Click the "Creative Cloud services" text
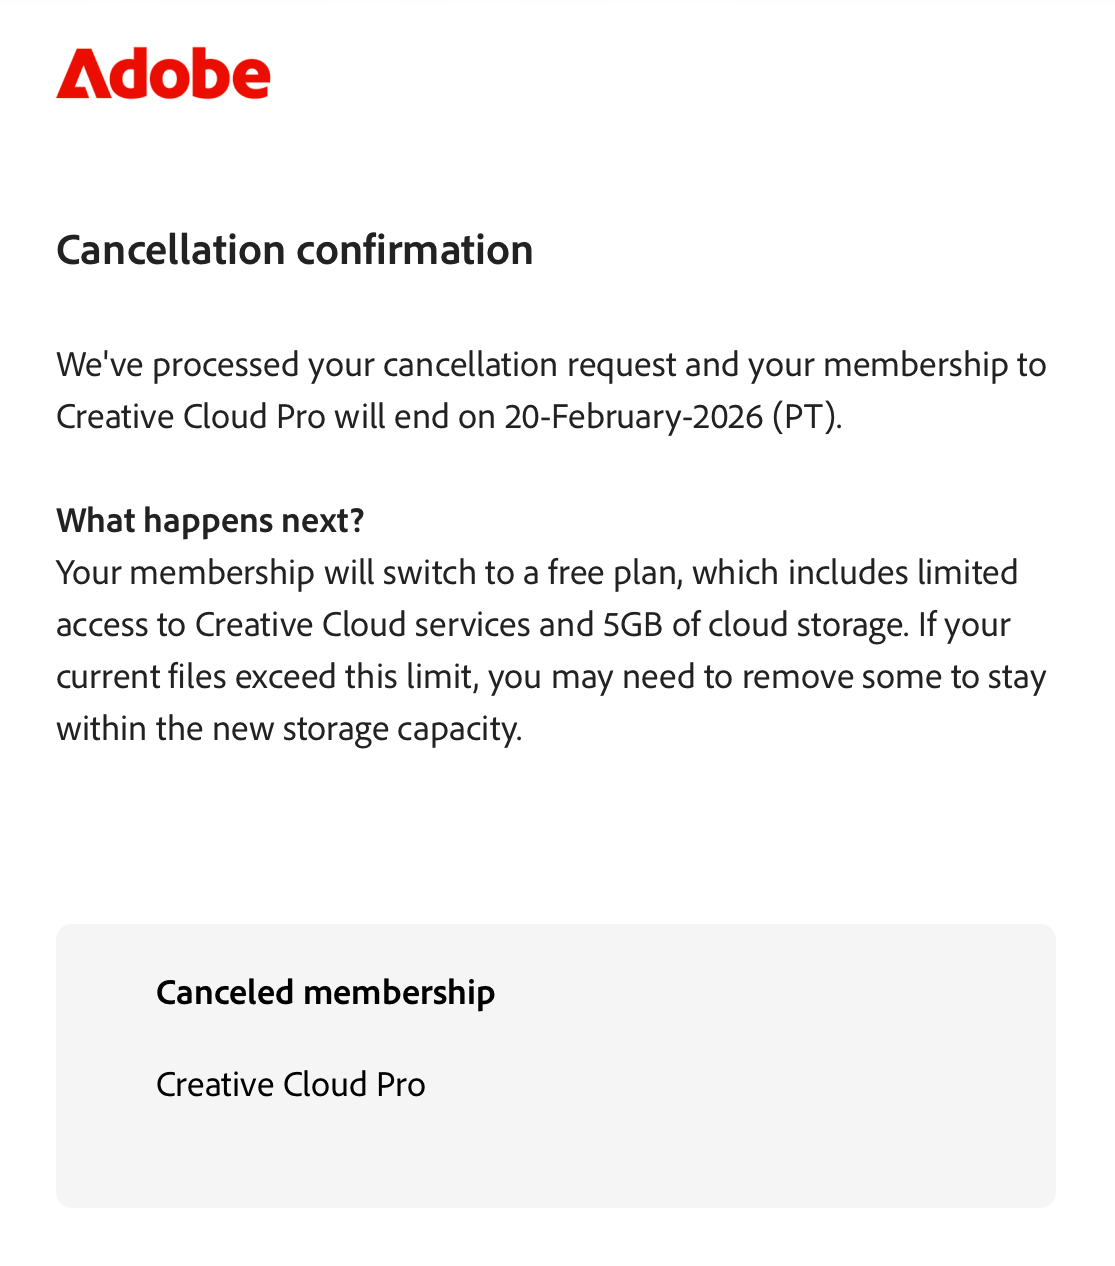1115x1266 pixels. click(362, 625)
